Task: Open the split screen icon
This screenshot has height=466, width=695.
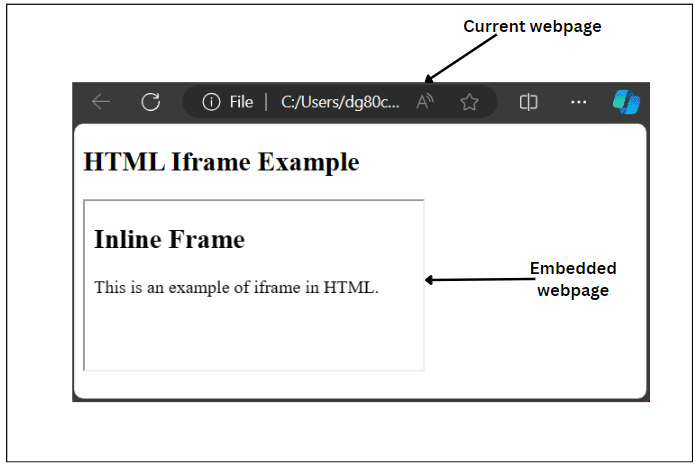Action: (528, 102)
